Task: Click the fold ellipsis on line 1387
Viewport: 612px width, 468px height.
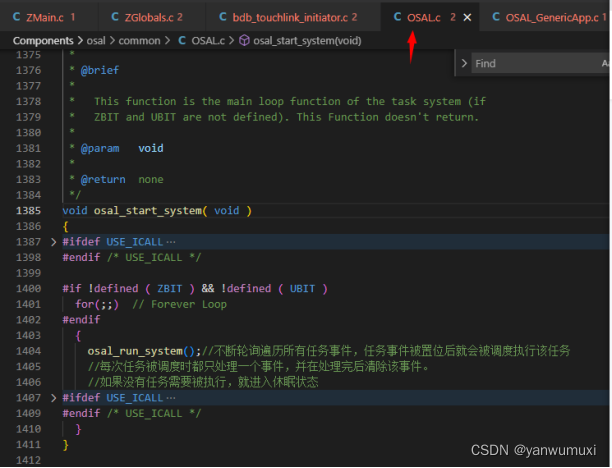Action: [x=171, y=242]
